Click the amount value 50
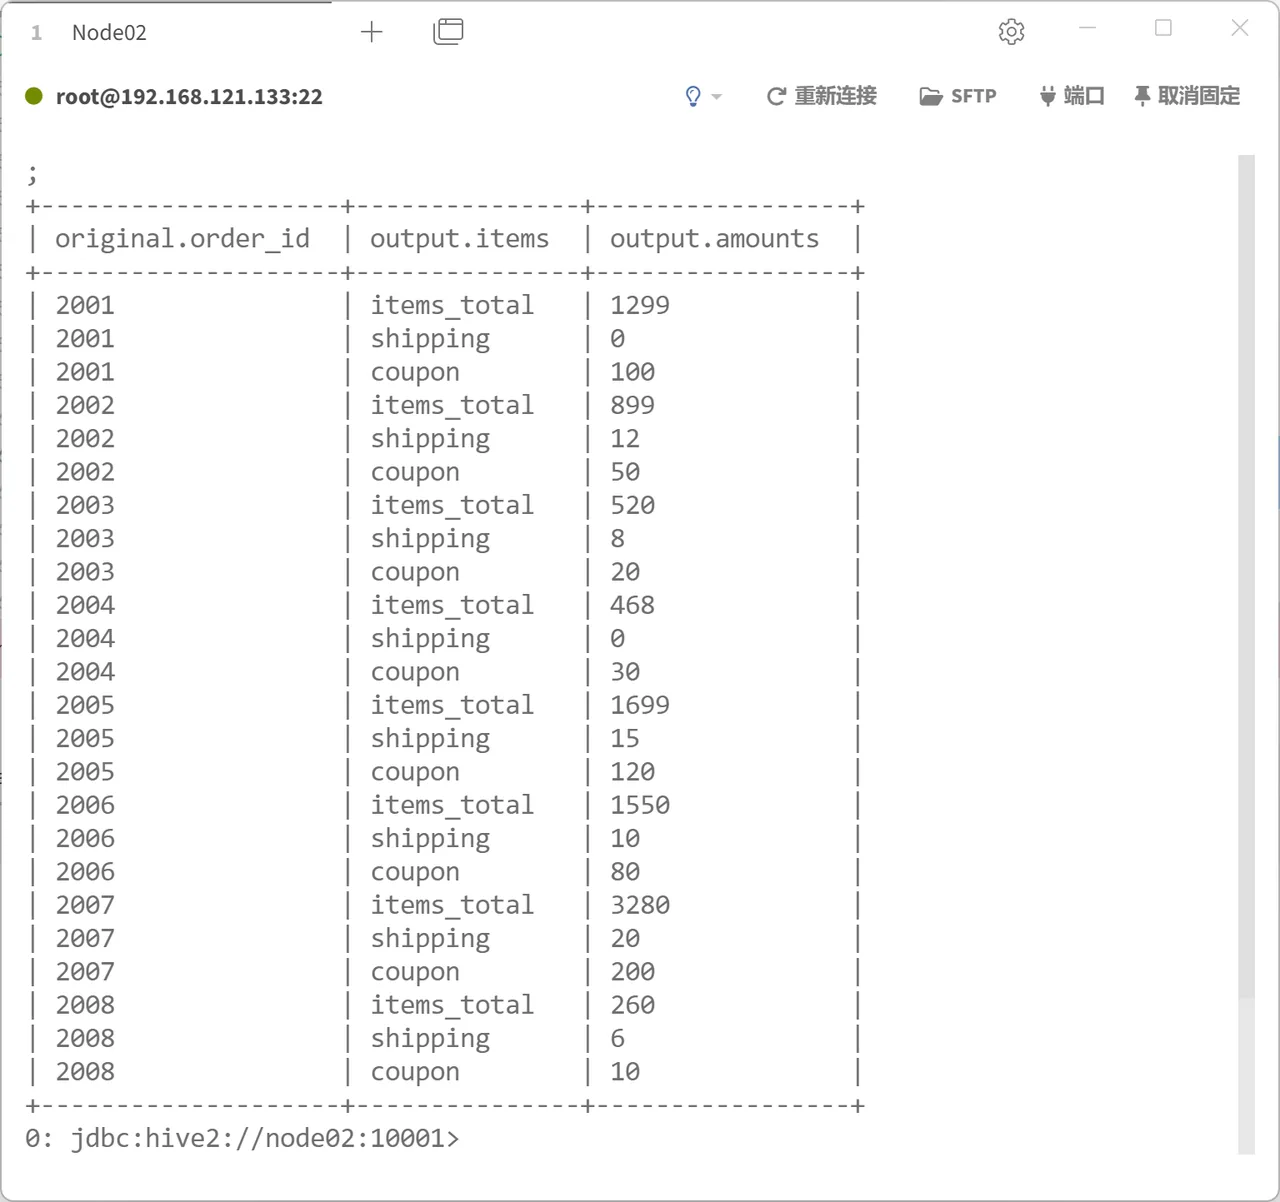This screenshot has width=1280, height=1202. 625,472
